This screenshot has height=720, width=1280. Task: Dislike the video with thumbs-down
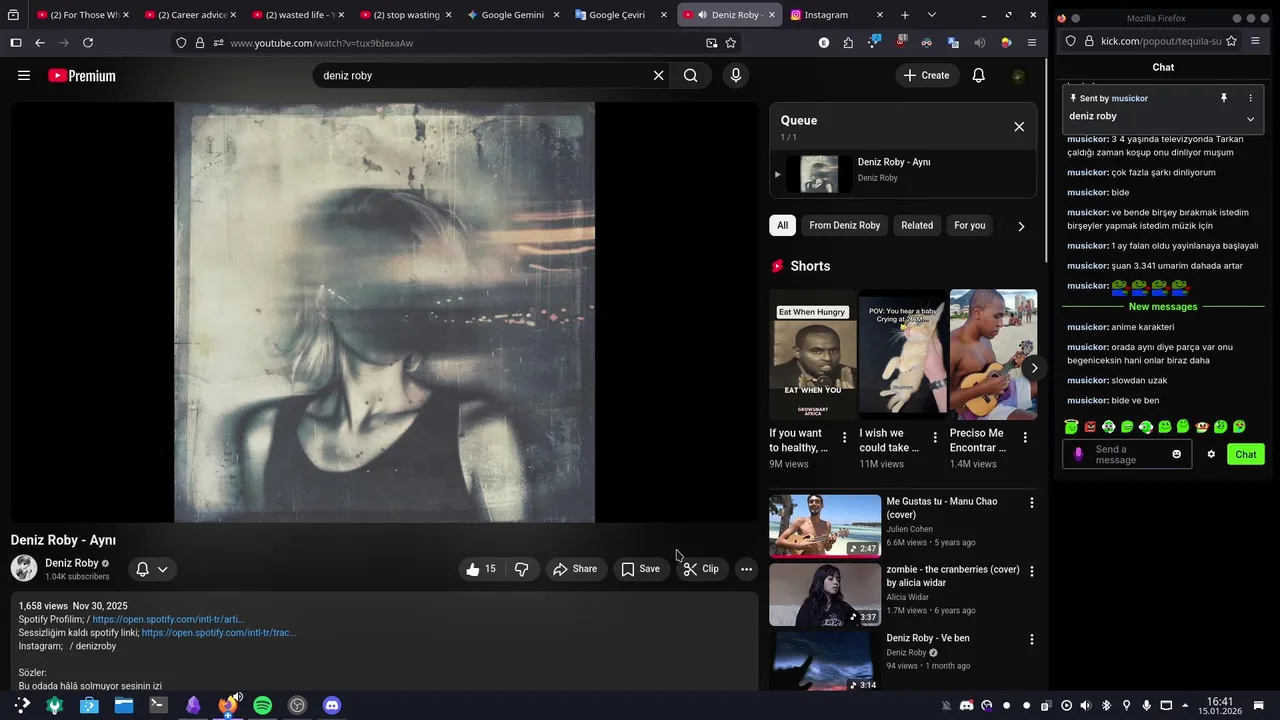click(521, 569)
